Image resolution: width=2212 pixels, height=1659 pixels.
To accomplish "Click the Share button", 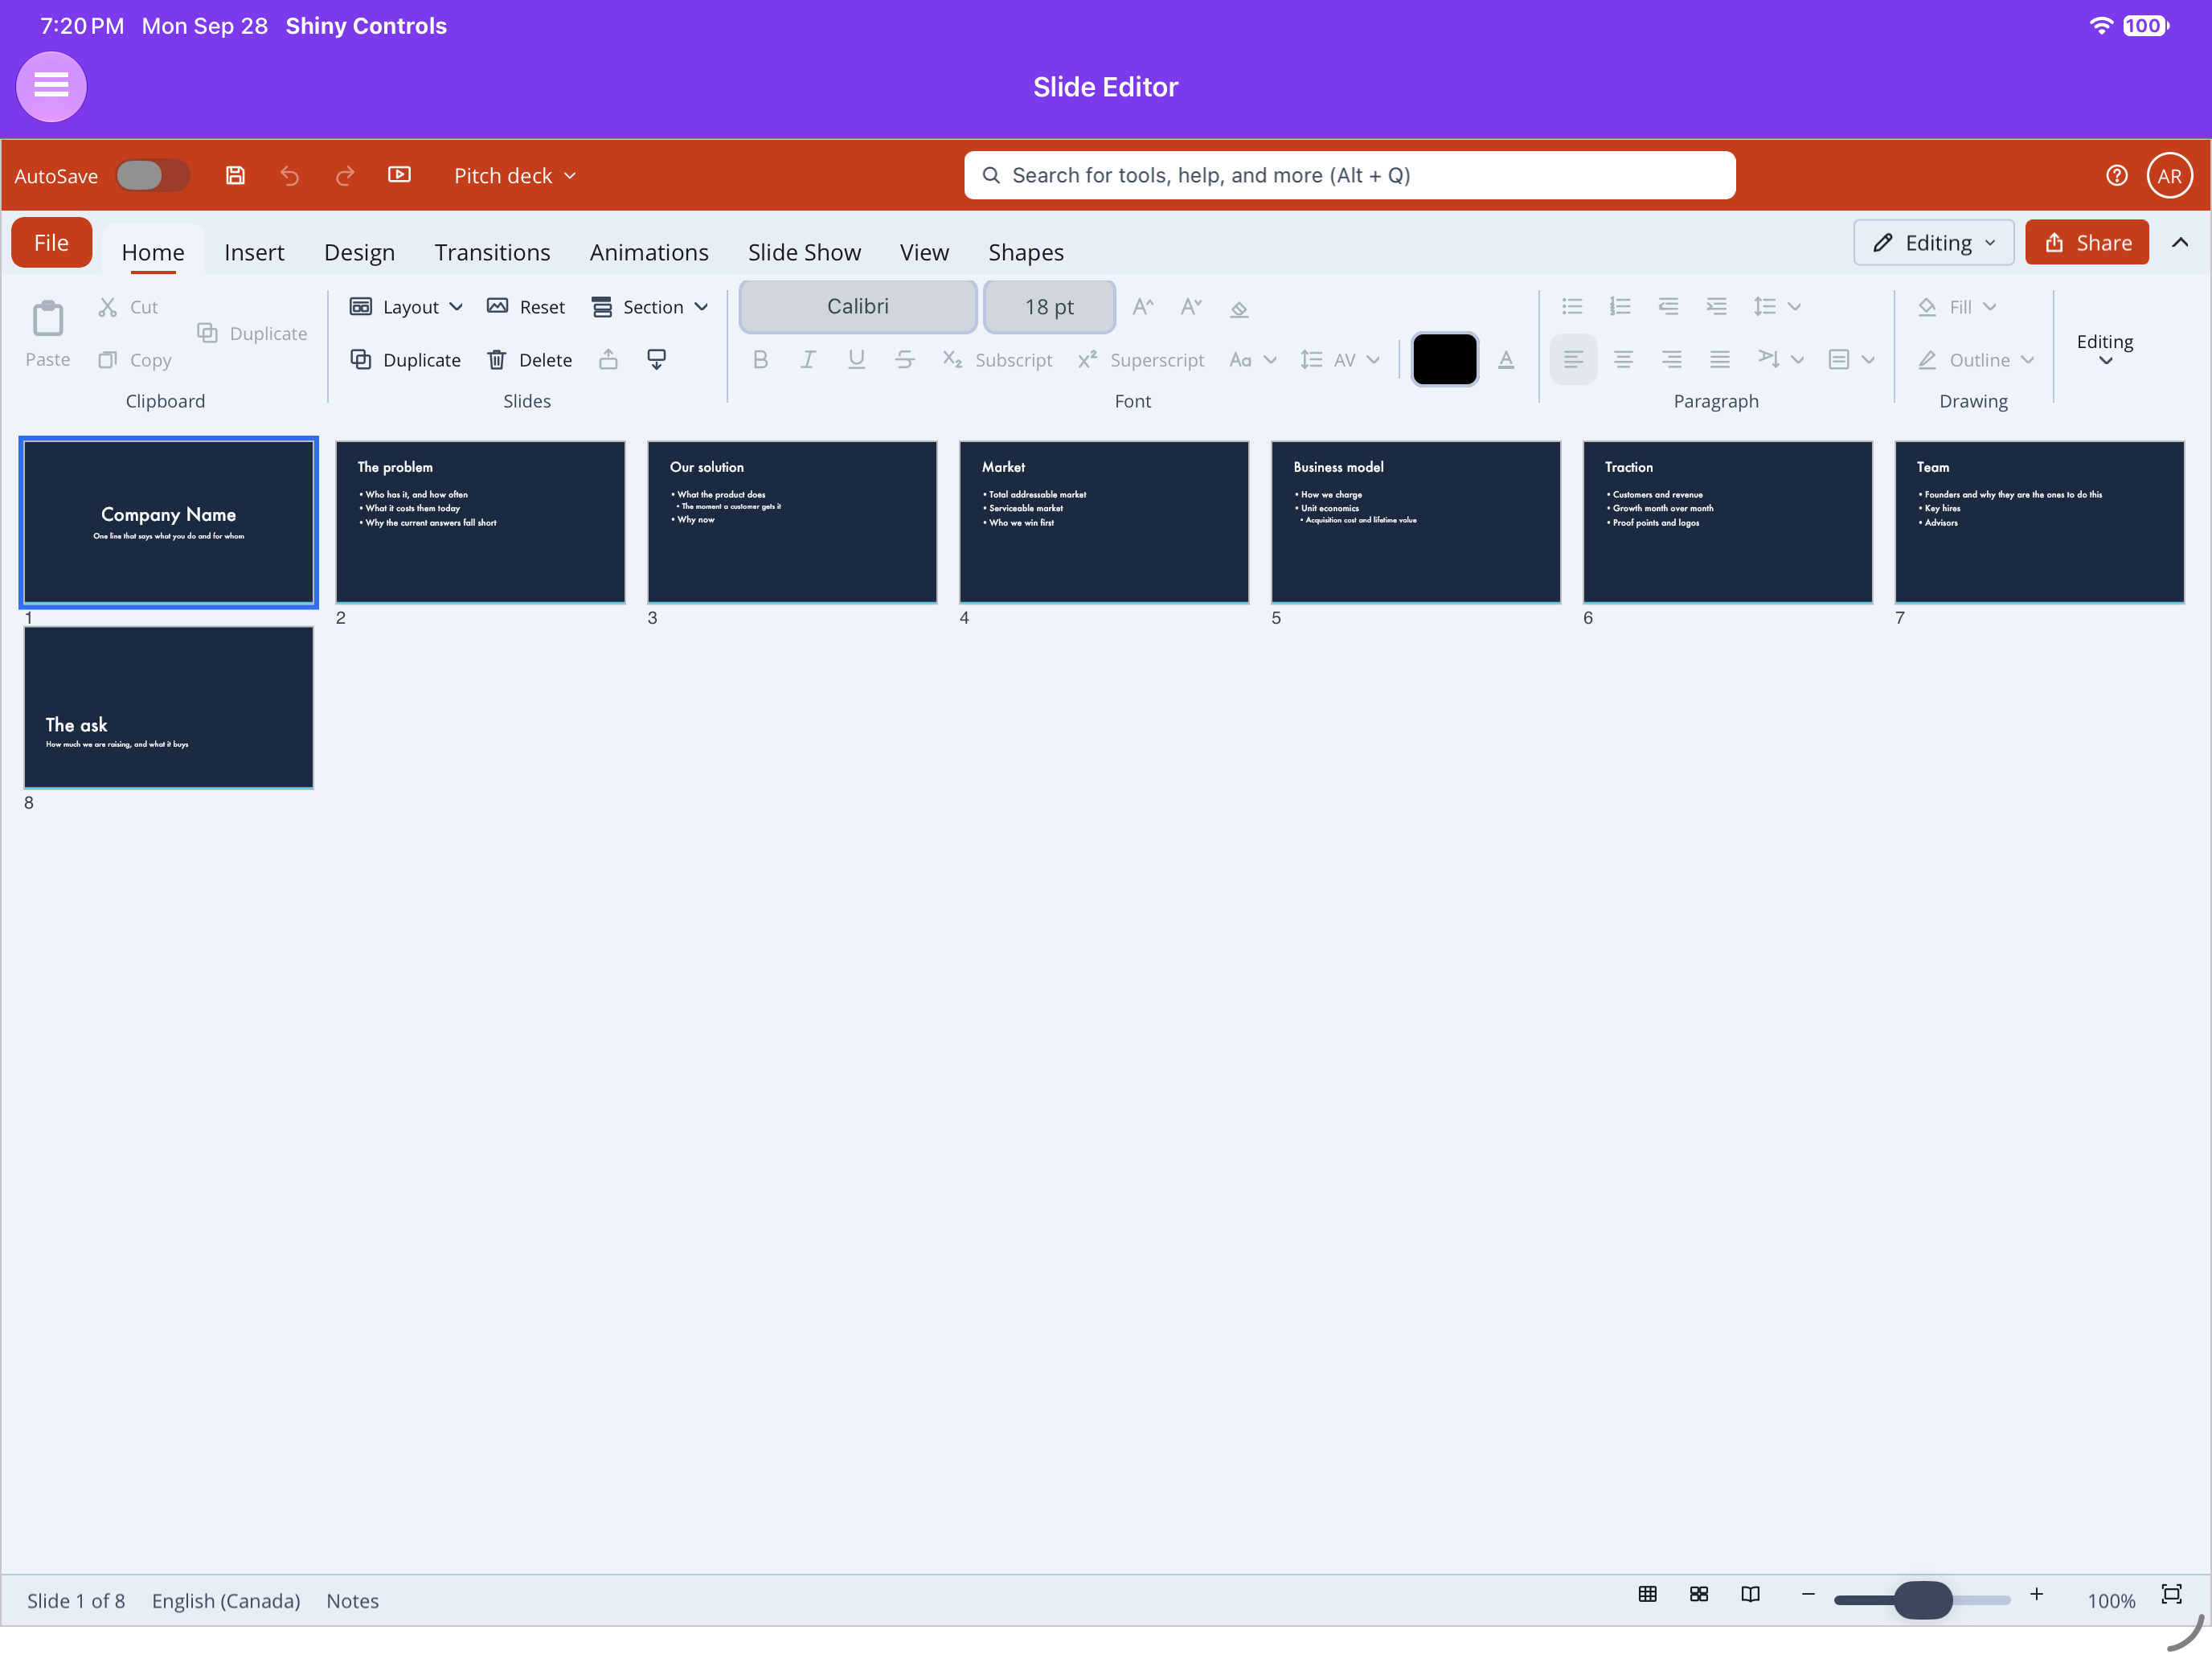I will [2086, 243].
